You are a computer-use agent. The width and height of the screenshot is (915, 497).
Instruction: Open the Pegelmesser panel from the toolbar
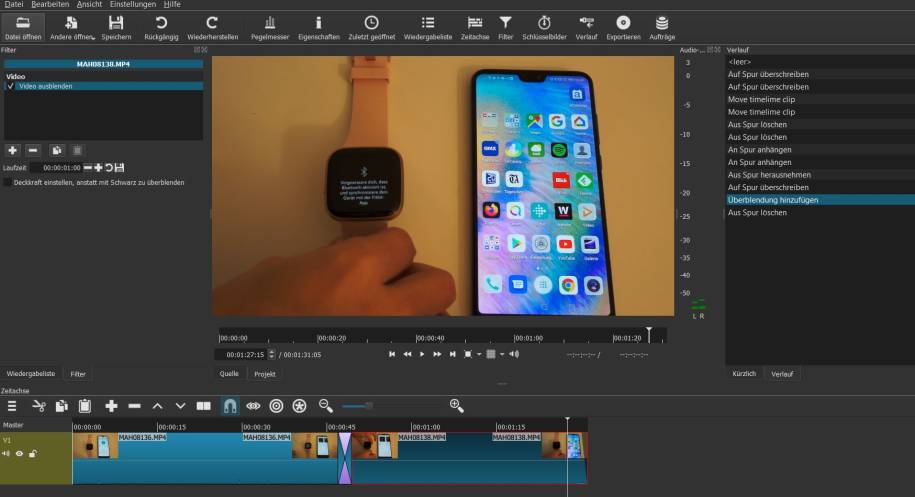point(270,27)
